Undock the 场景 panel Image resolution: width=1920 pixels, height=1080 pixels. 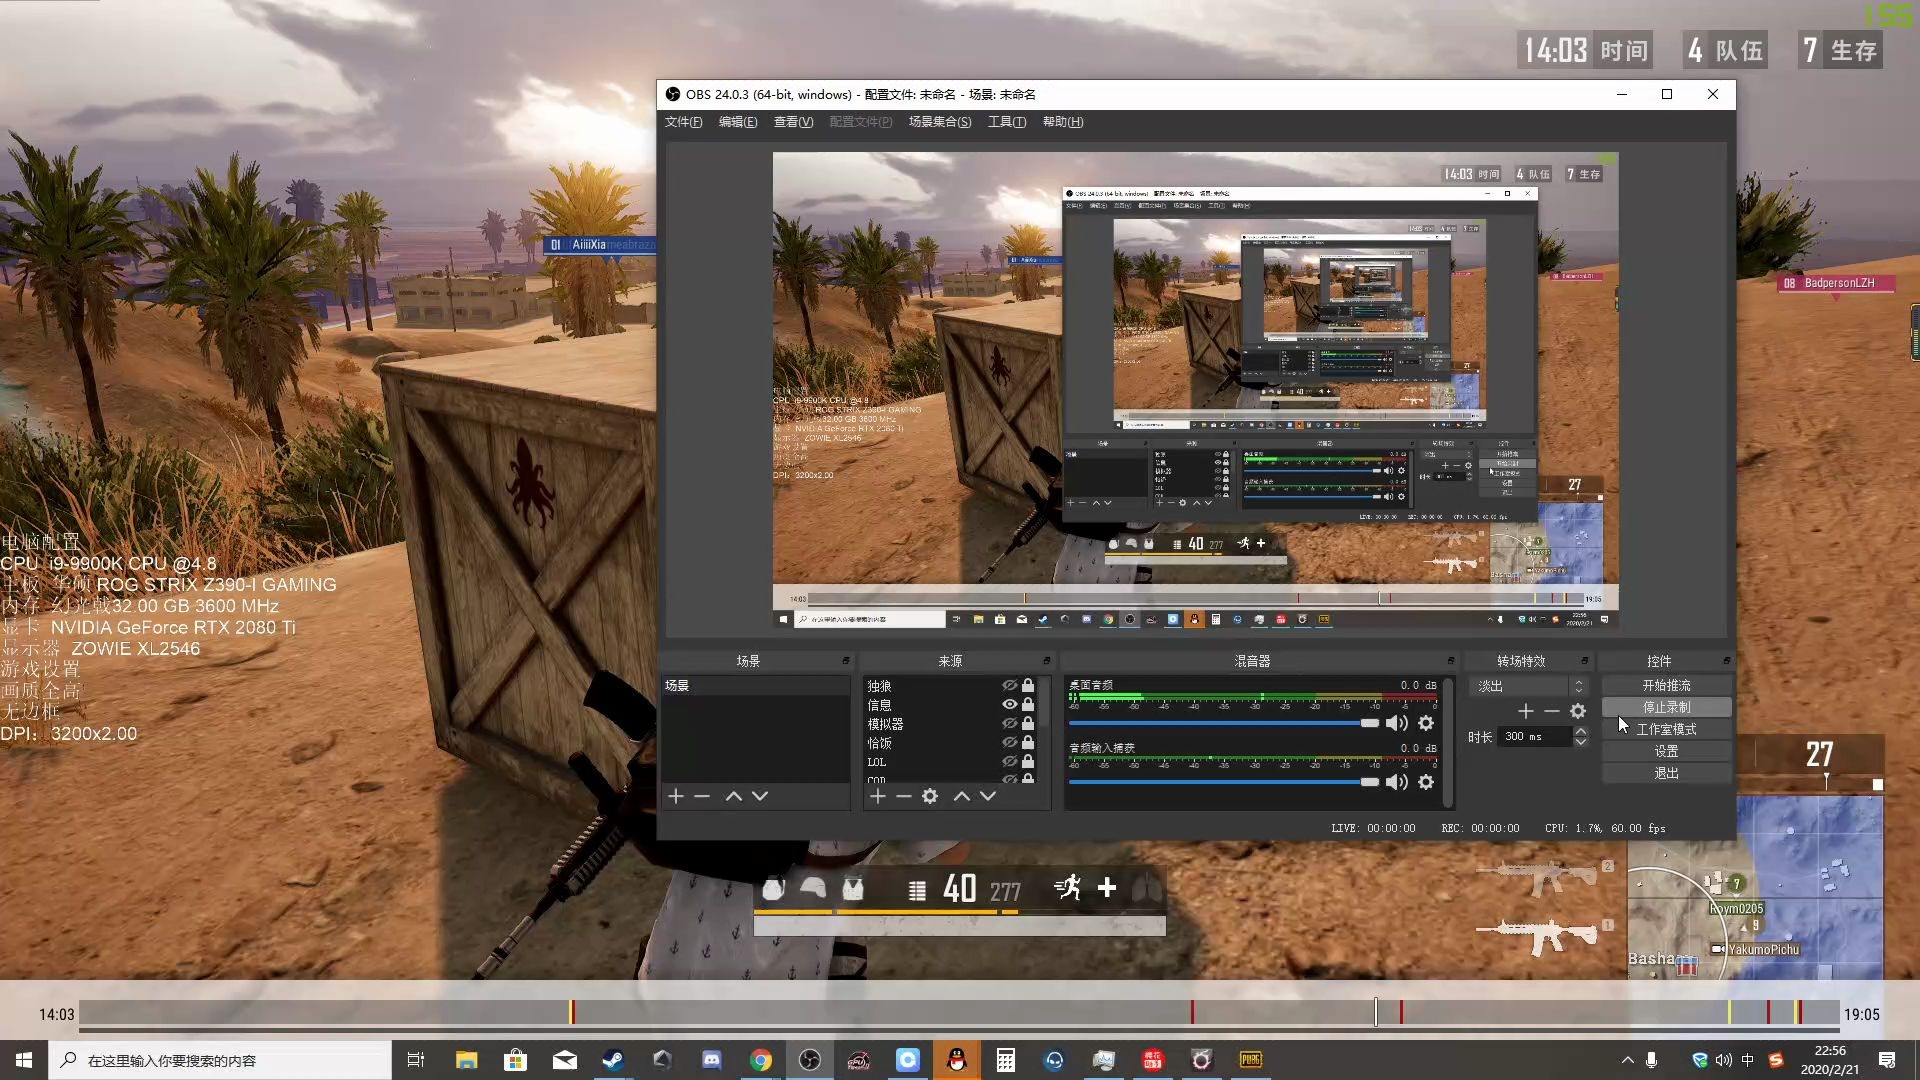[x=846, y=661]
